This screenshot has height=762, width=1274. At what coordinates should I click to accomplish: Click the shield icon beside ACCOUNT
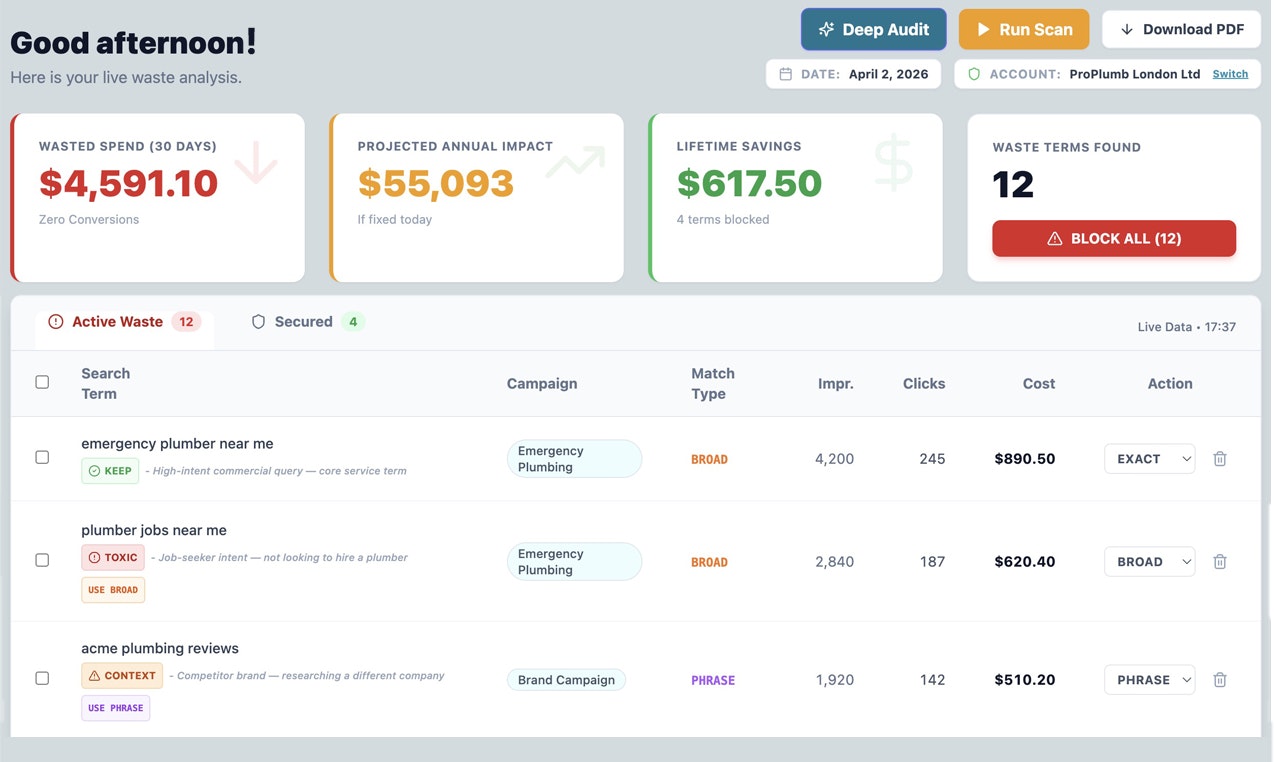pyautogui.click(x=974, y=74)
